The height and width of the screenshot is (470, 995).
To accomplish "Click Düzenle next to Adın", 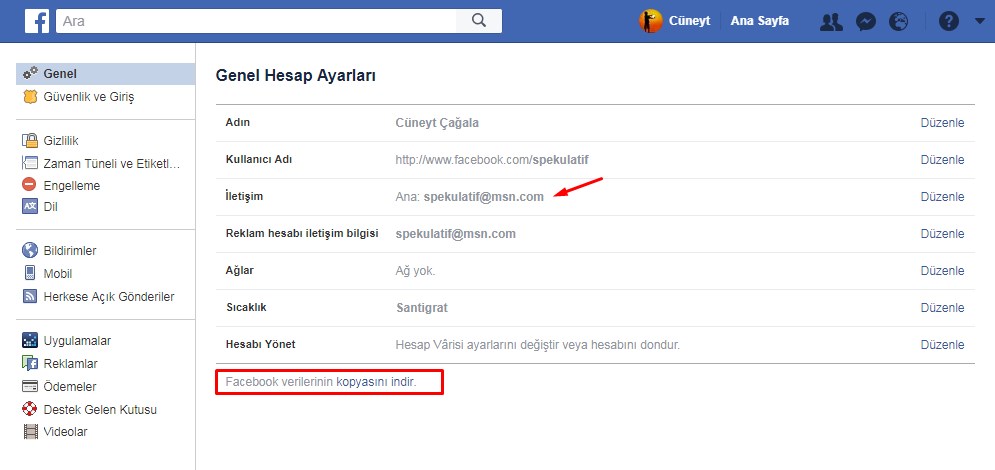I will coord(942,123).
